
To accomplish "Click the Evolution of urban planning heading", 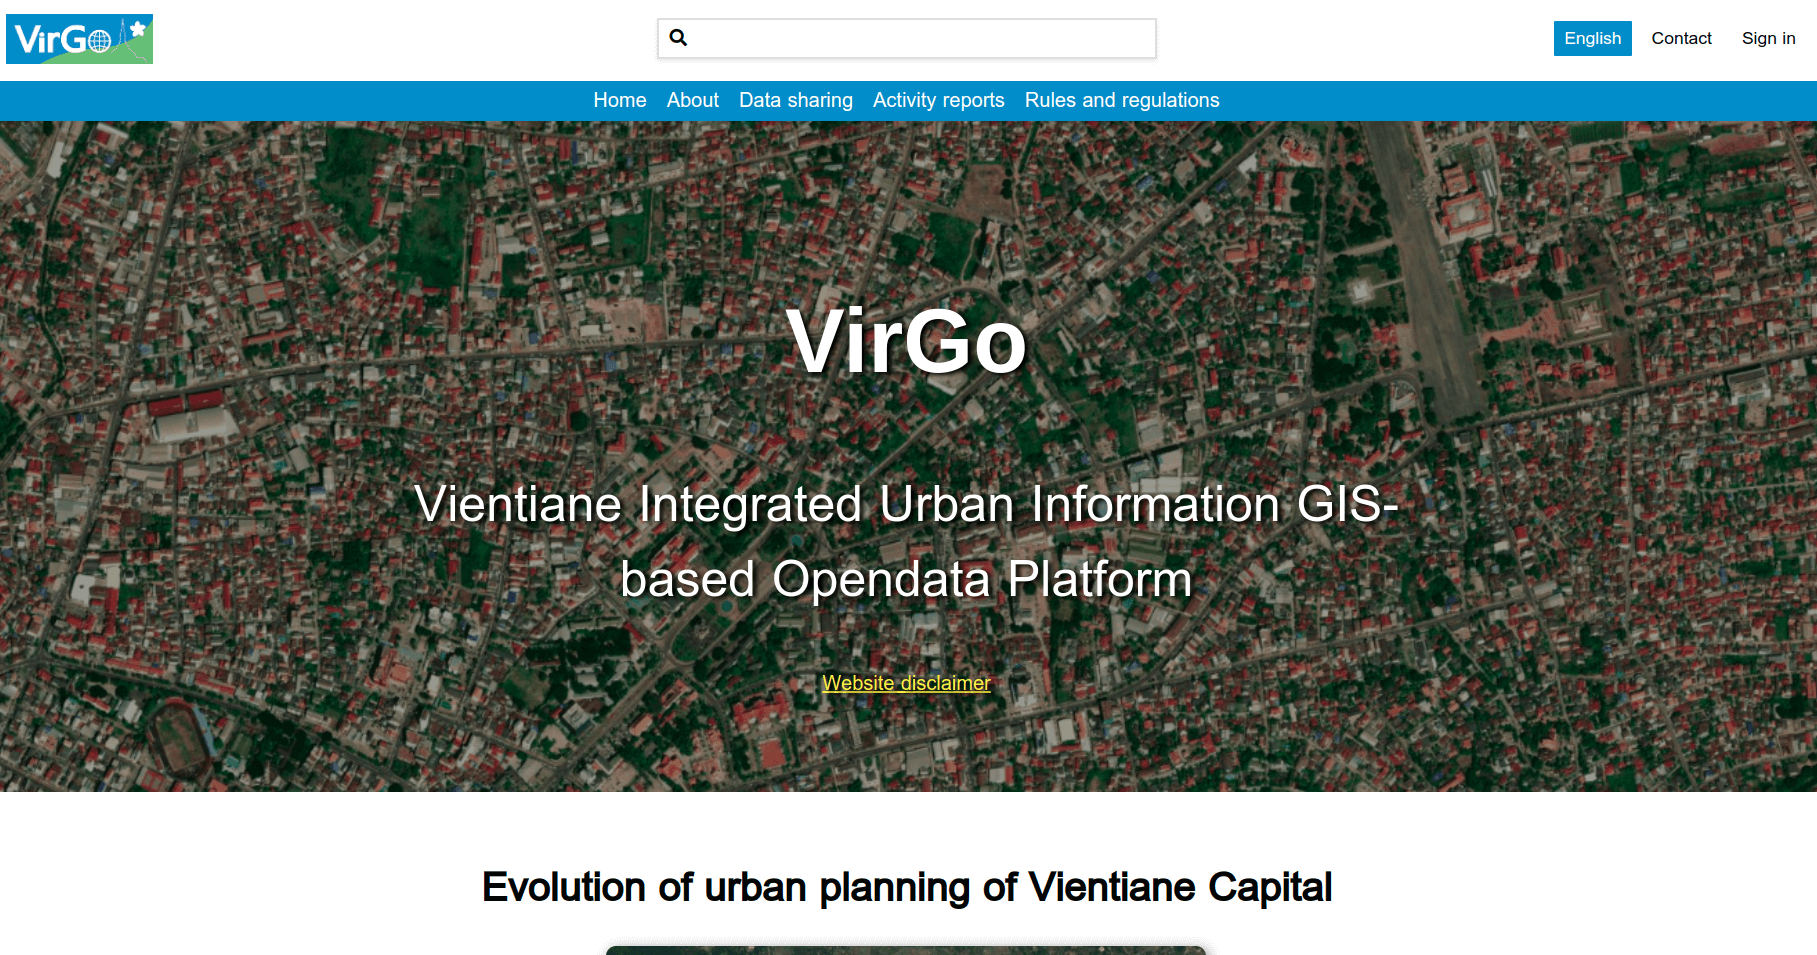I will [x=907, y=887].
